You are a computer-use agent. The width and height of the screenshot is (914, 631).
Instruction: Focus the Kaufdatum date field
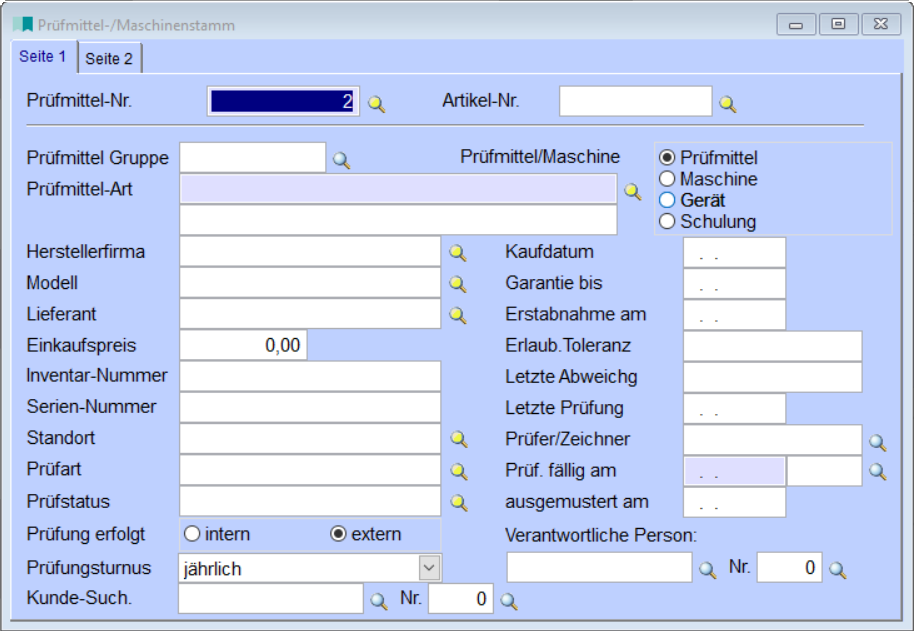tap(734, 253)
